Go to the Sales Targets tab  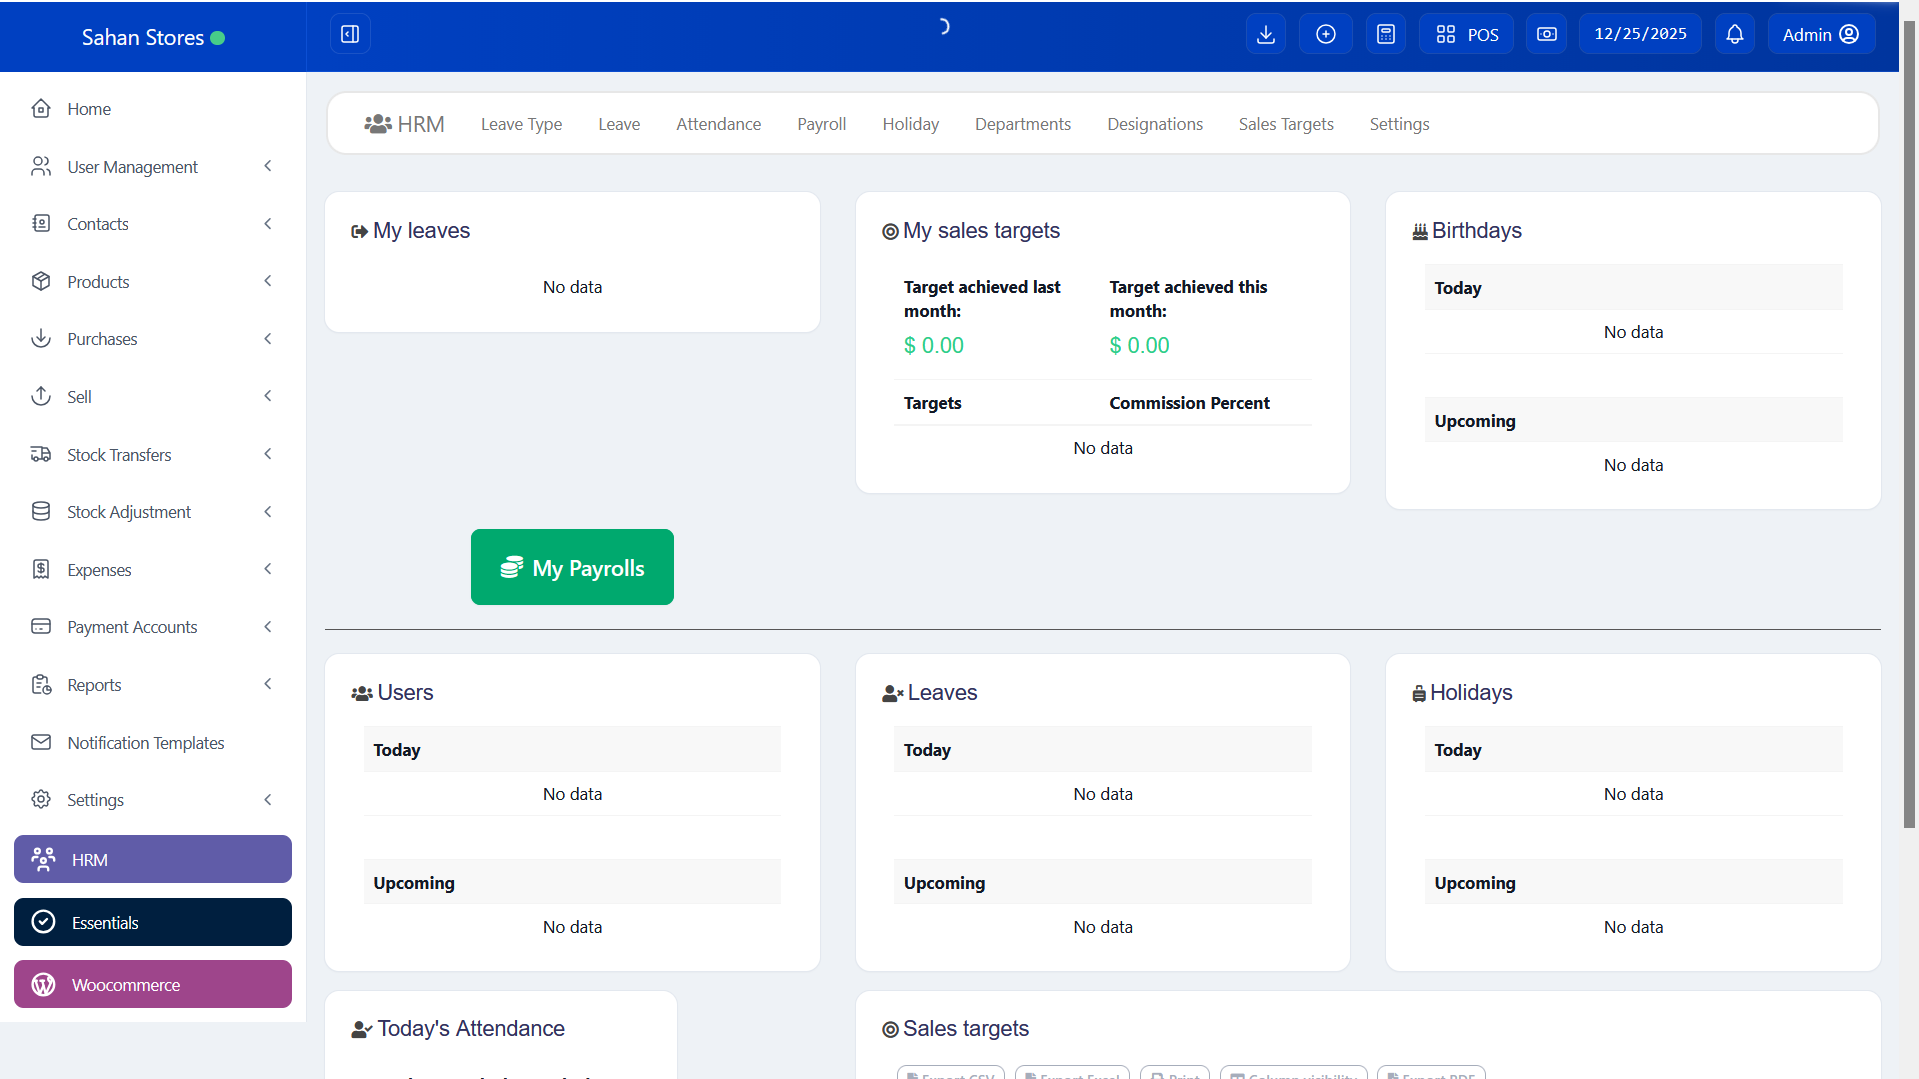(1286, 124)
